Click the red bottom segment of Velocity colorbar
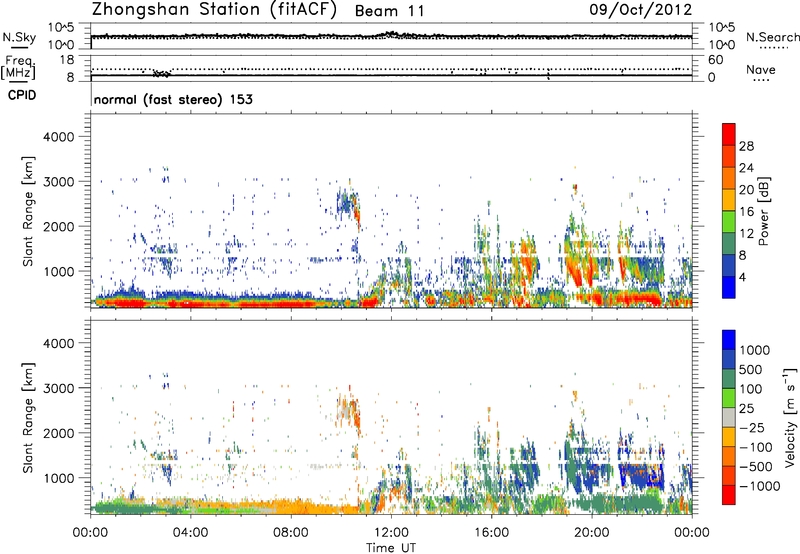The width and height of the screenshot is (800, 554). pyautogui.click(x=729, y=495)
